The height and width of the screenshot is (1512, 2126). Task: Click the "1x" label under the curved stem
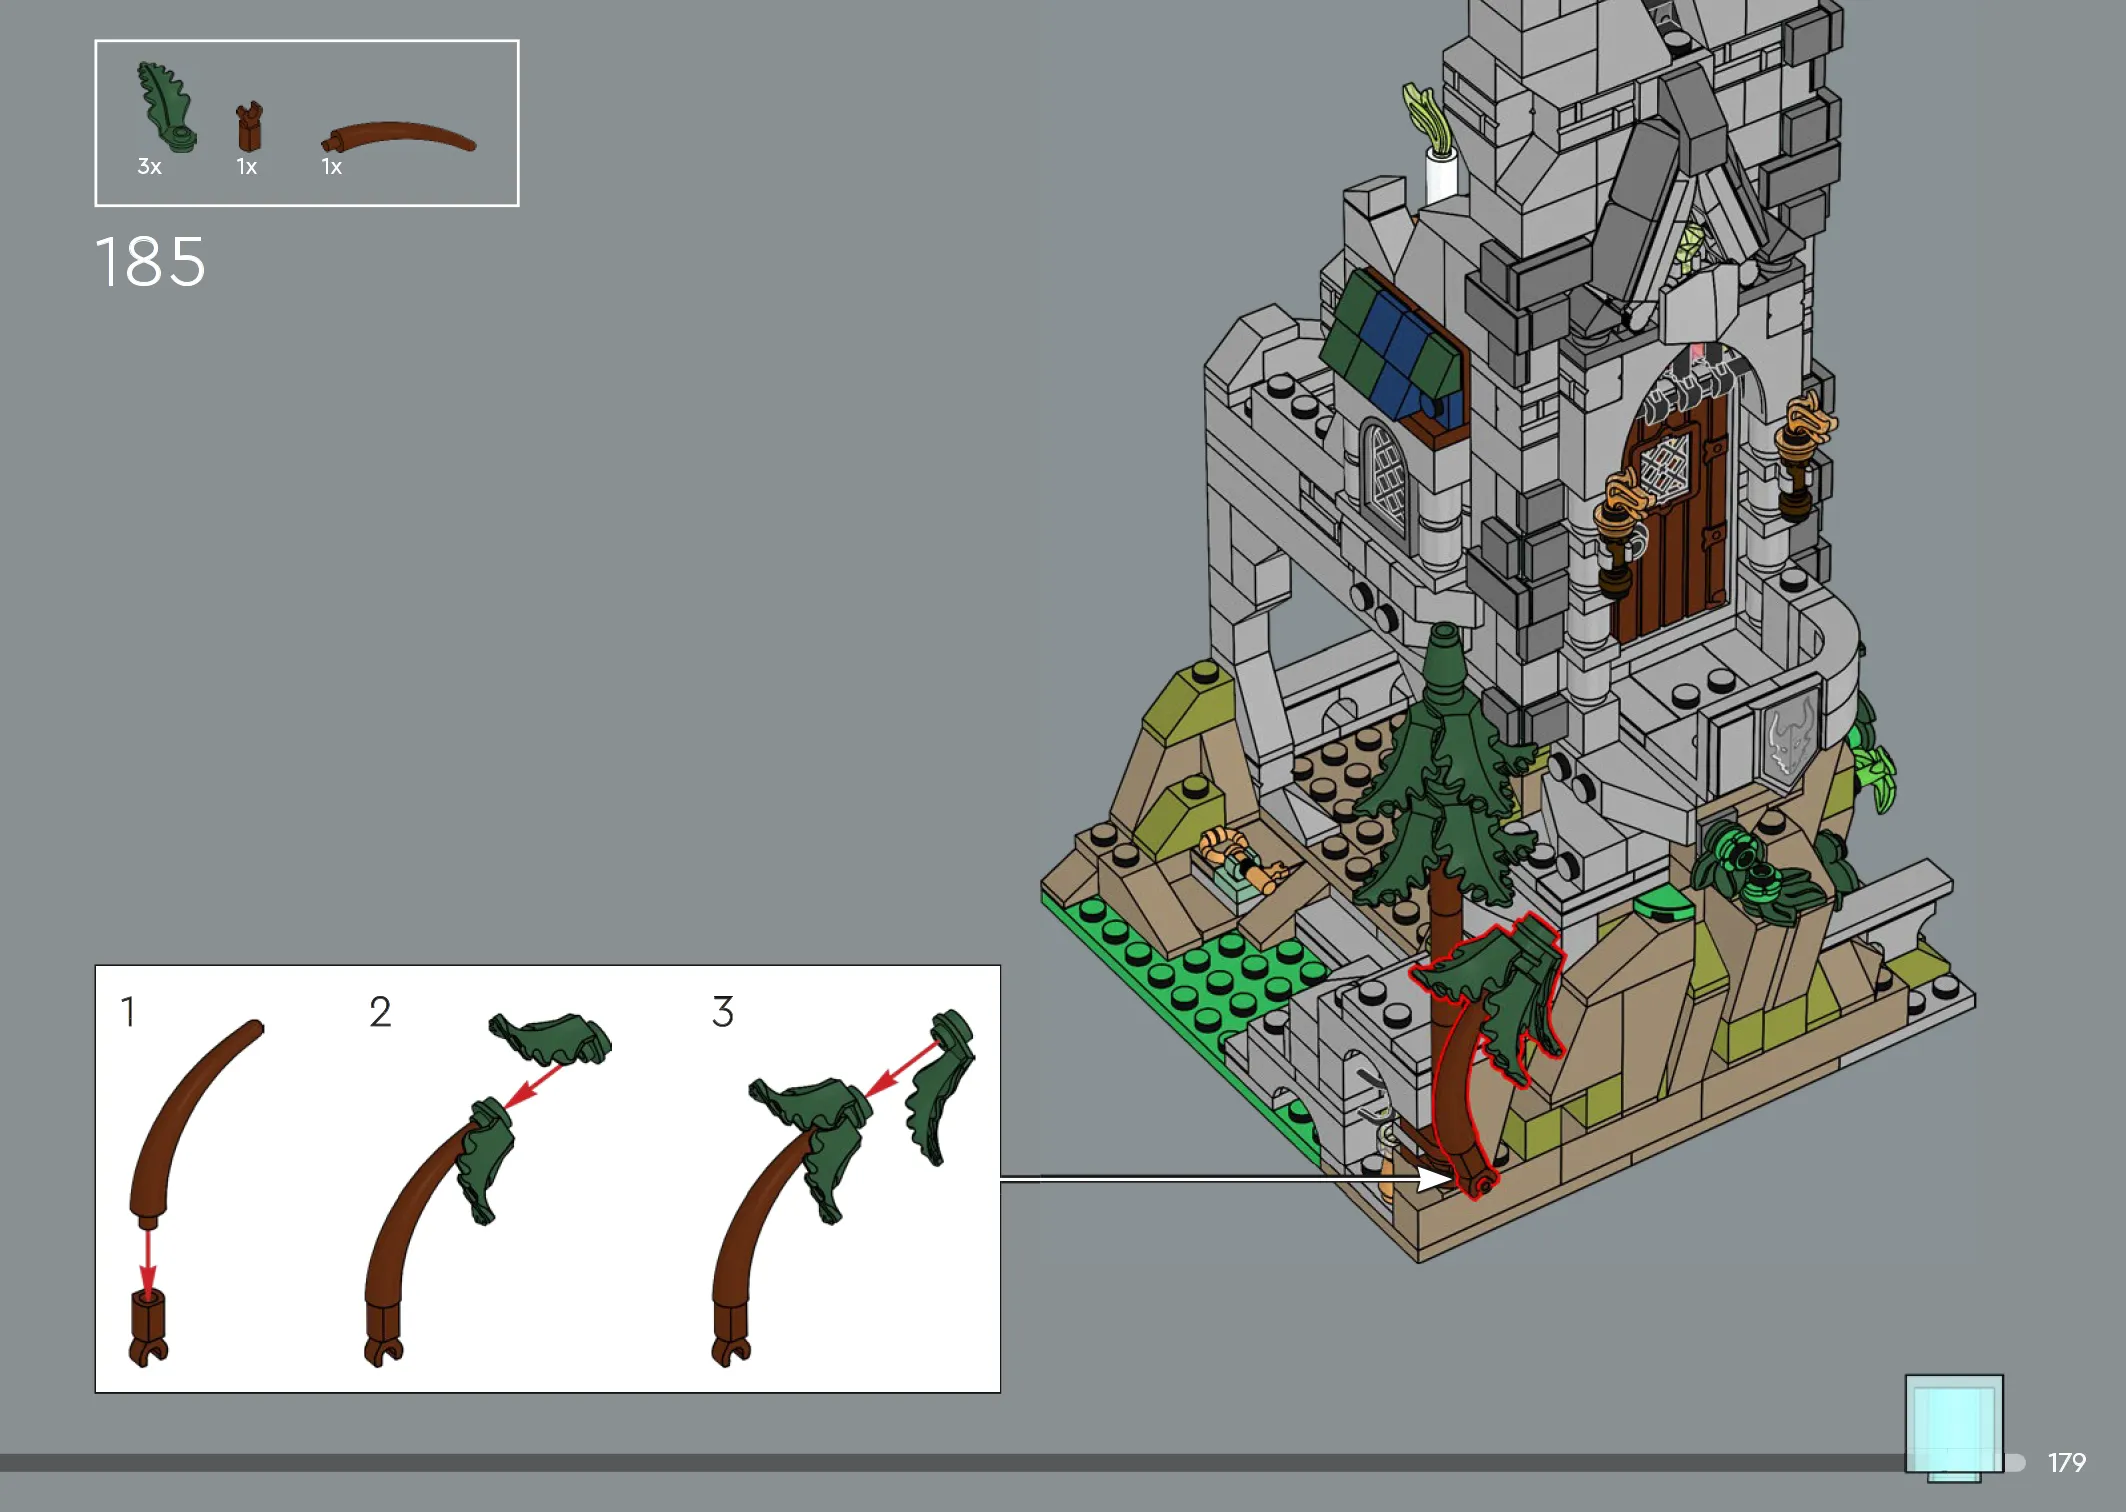(331, 167)
